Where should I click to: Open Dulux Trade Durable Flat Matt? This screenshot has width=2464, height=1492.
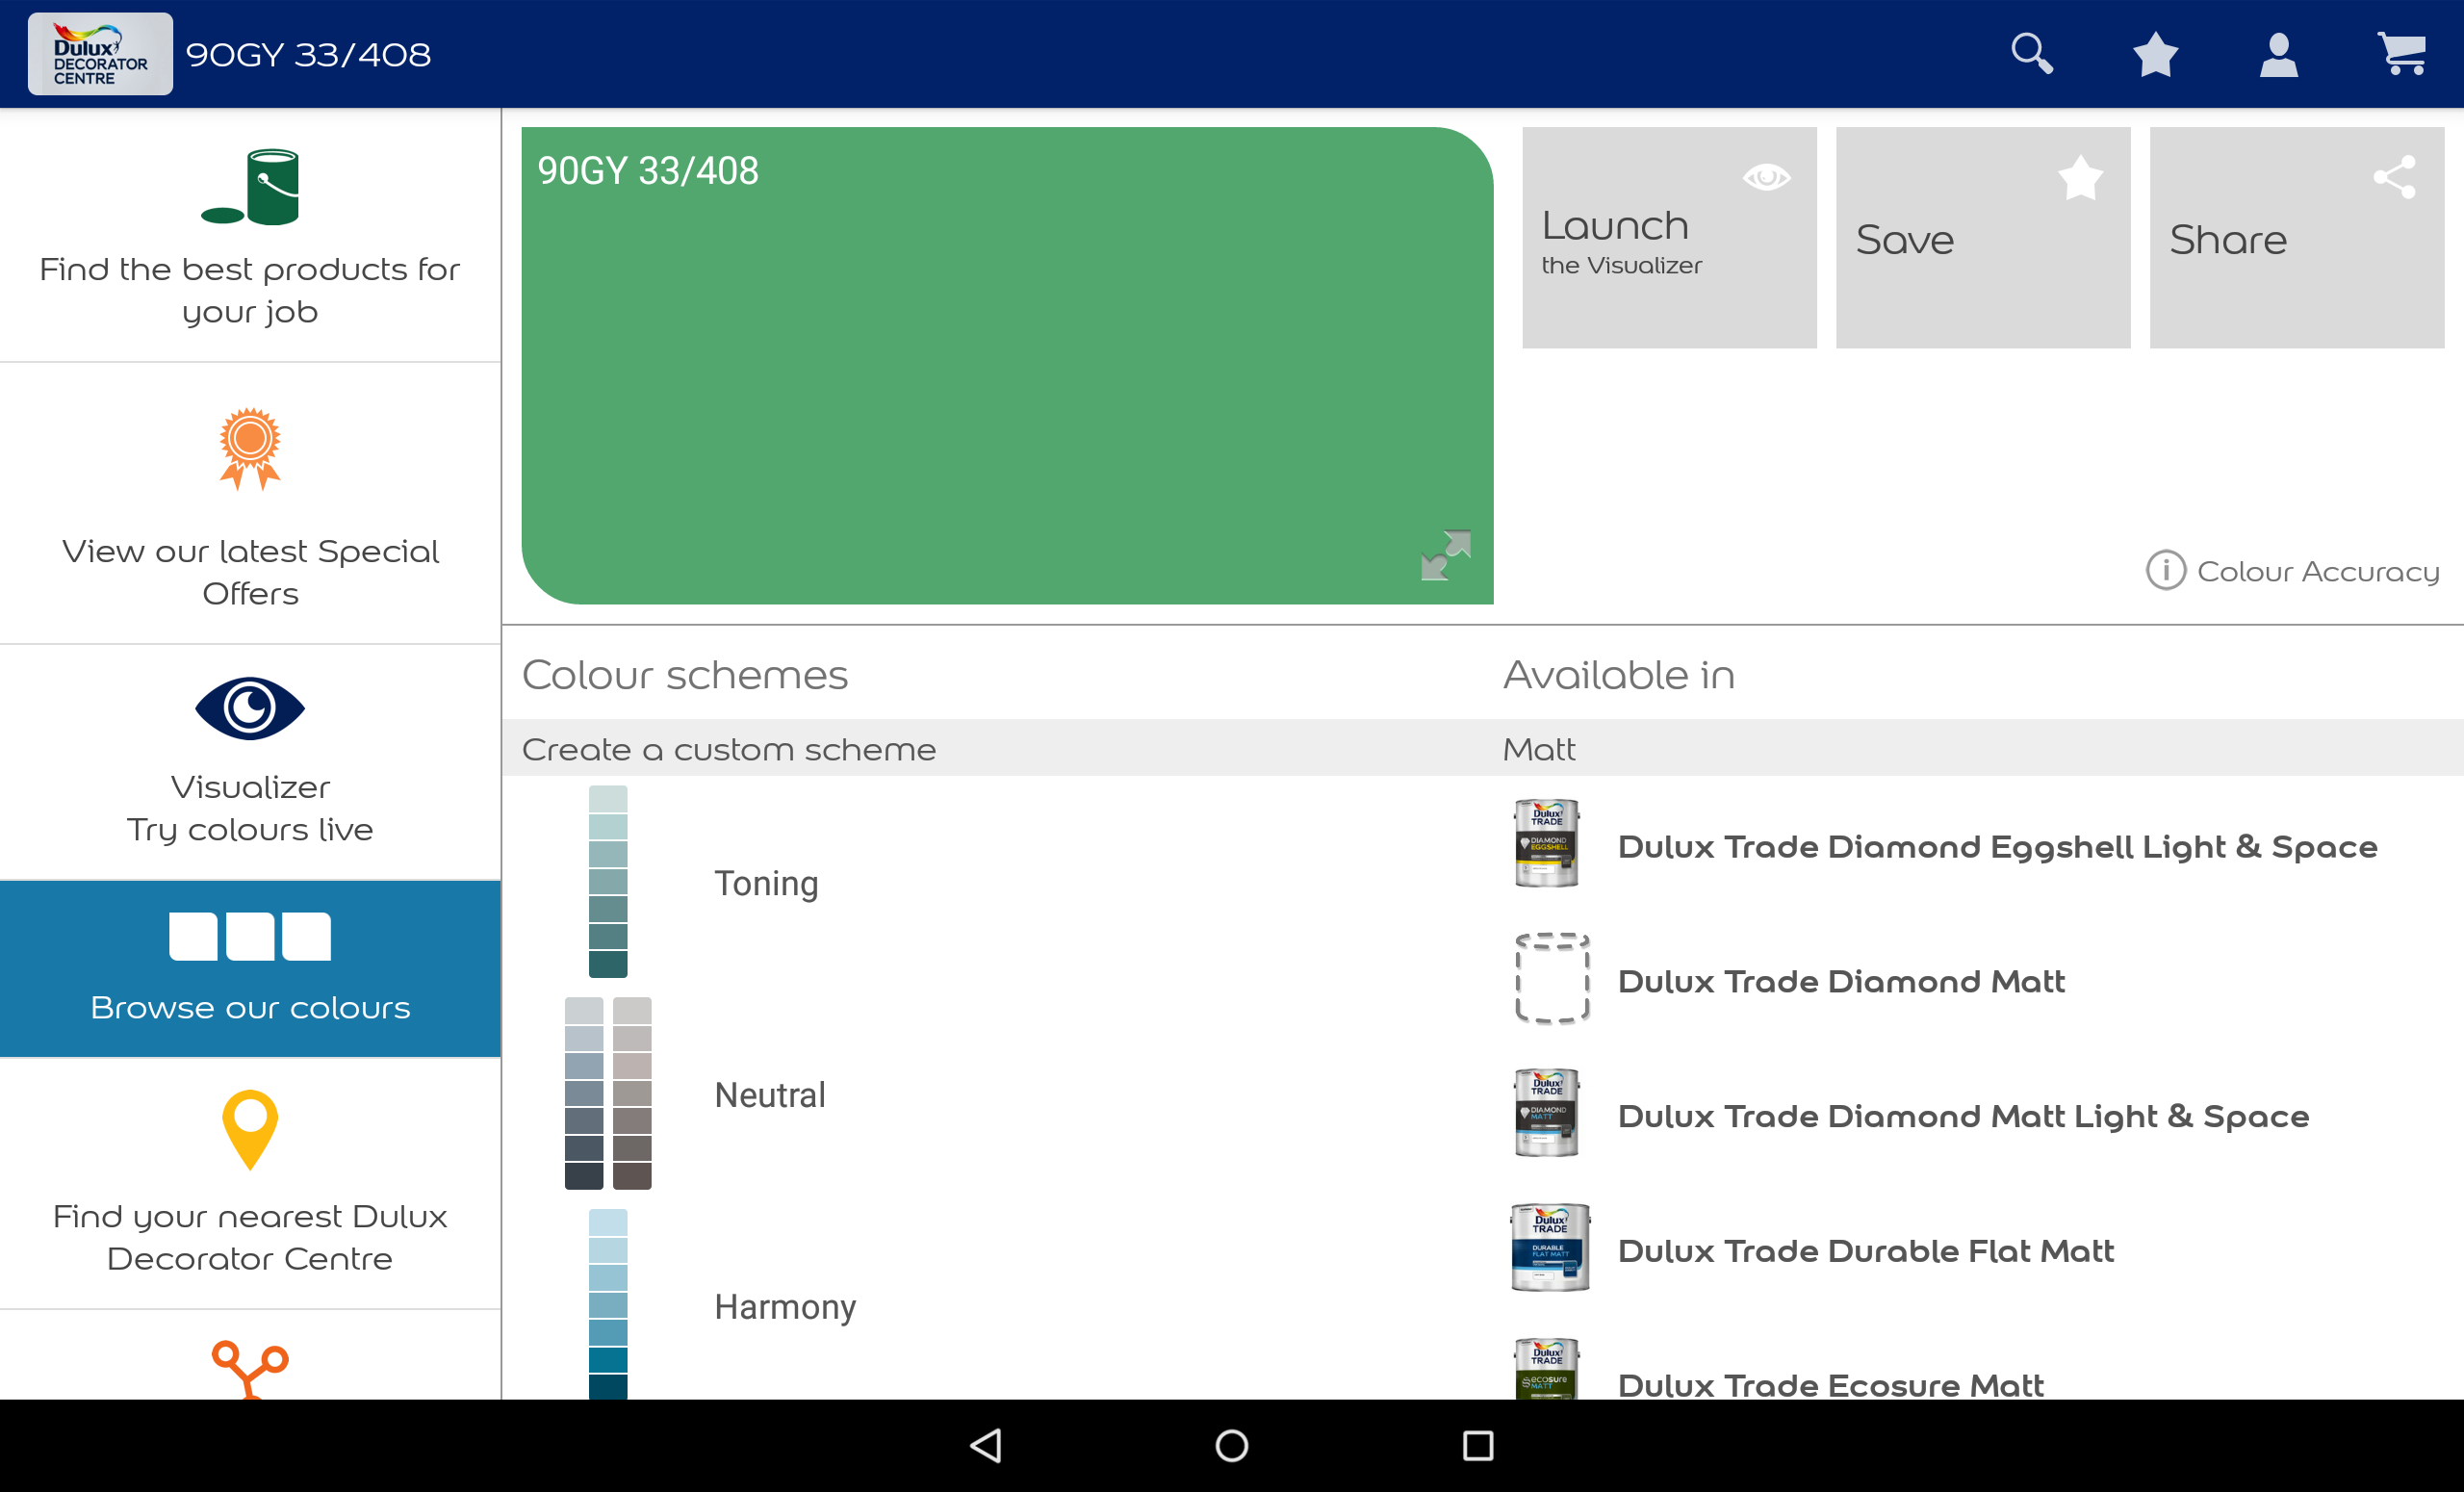pos(1866,1251)
